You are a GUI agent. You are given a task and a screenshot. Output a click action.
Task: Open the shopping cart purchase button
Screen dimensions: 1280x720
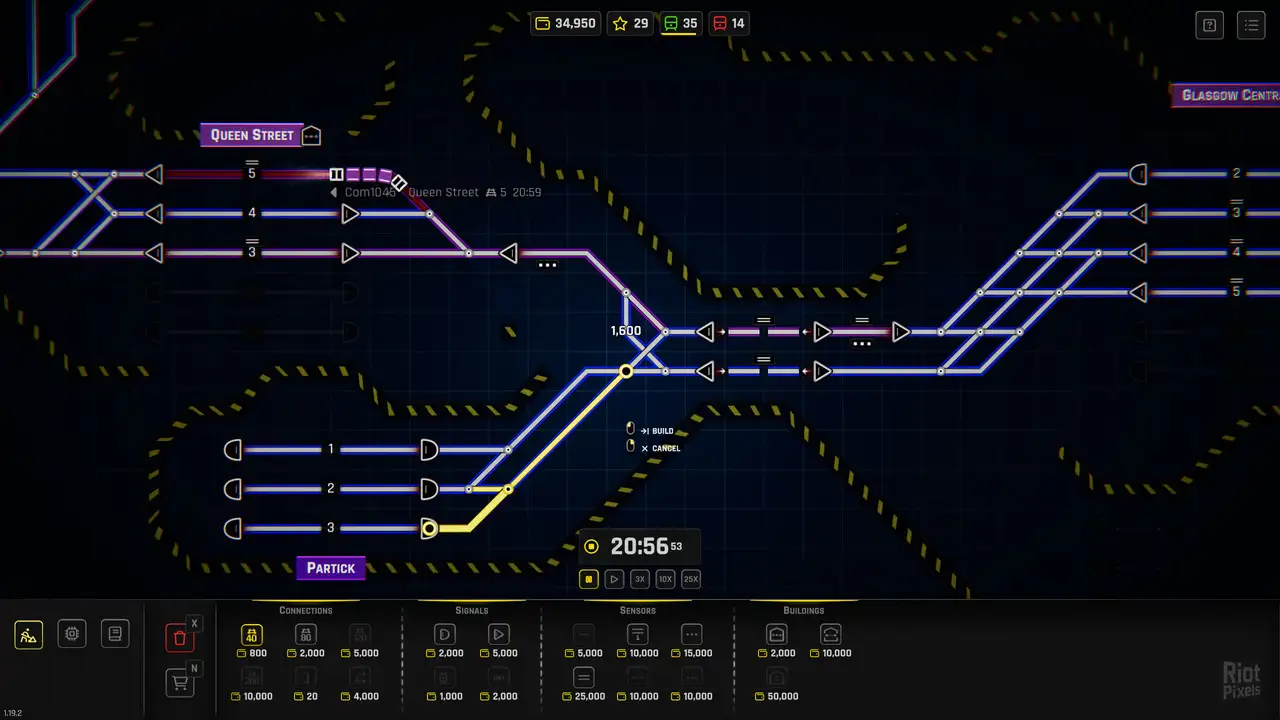179,683
